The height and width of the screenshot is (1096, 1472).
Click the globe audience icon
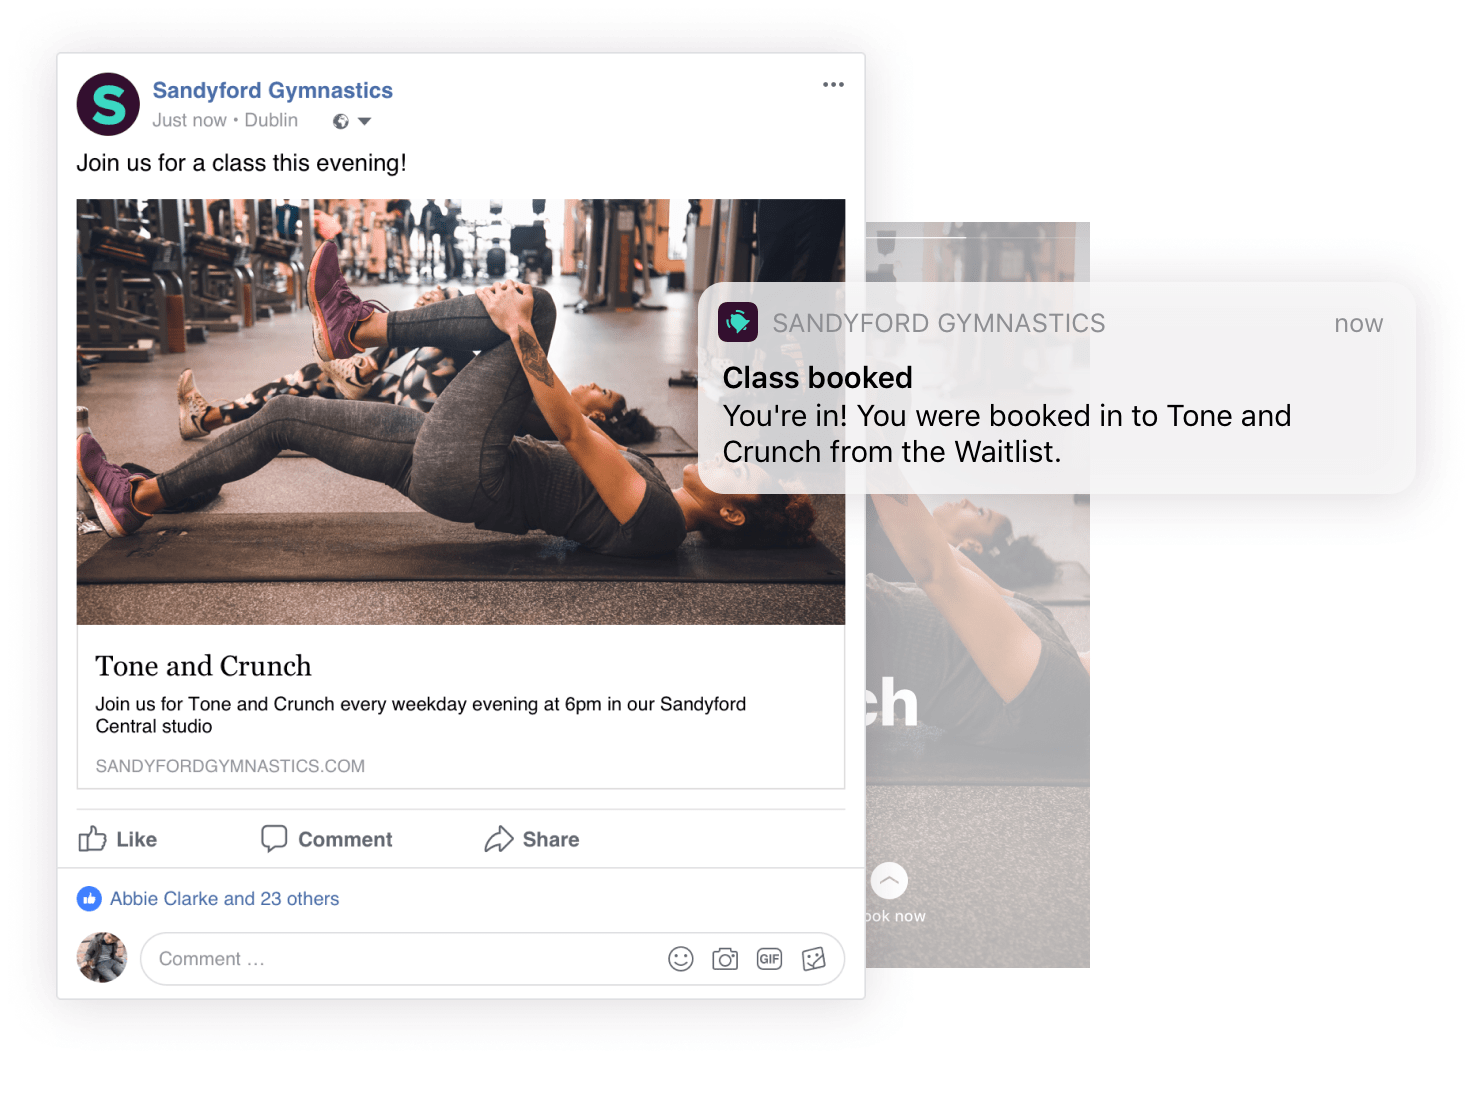pos(341,121)
